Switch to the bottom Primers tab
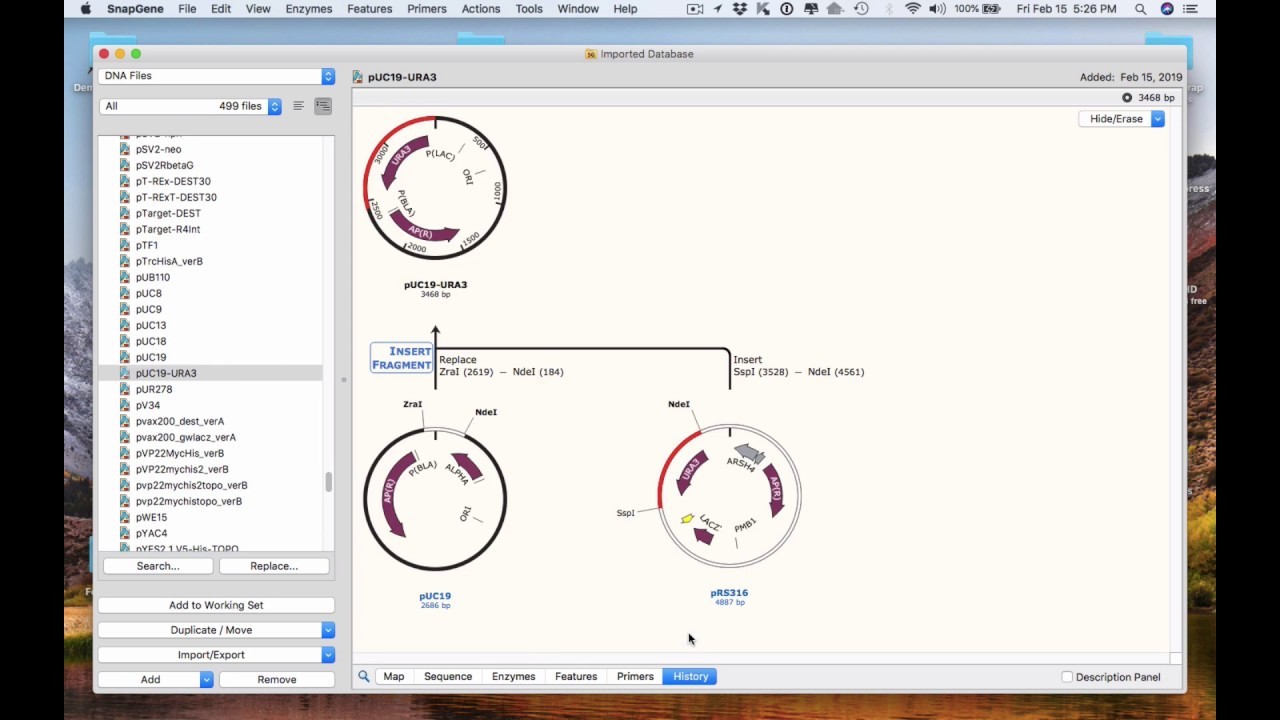This screenshot has width=1280, height=720. pos(635,677)
